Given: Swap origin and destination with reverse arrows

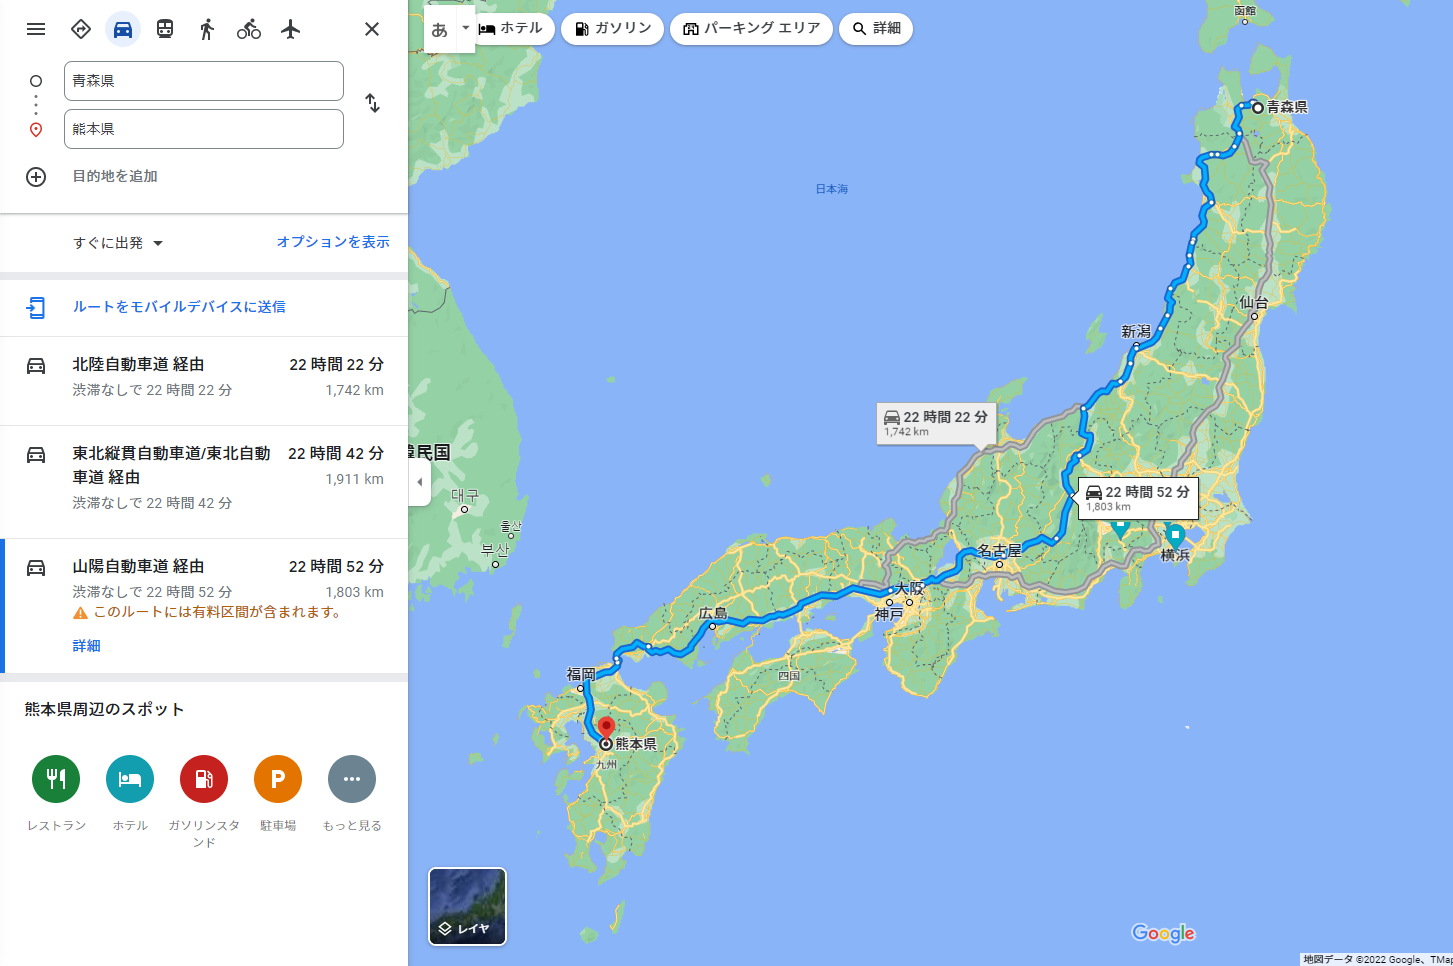Looking at the screenshot, I should click(x=372, y=103).
